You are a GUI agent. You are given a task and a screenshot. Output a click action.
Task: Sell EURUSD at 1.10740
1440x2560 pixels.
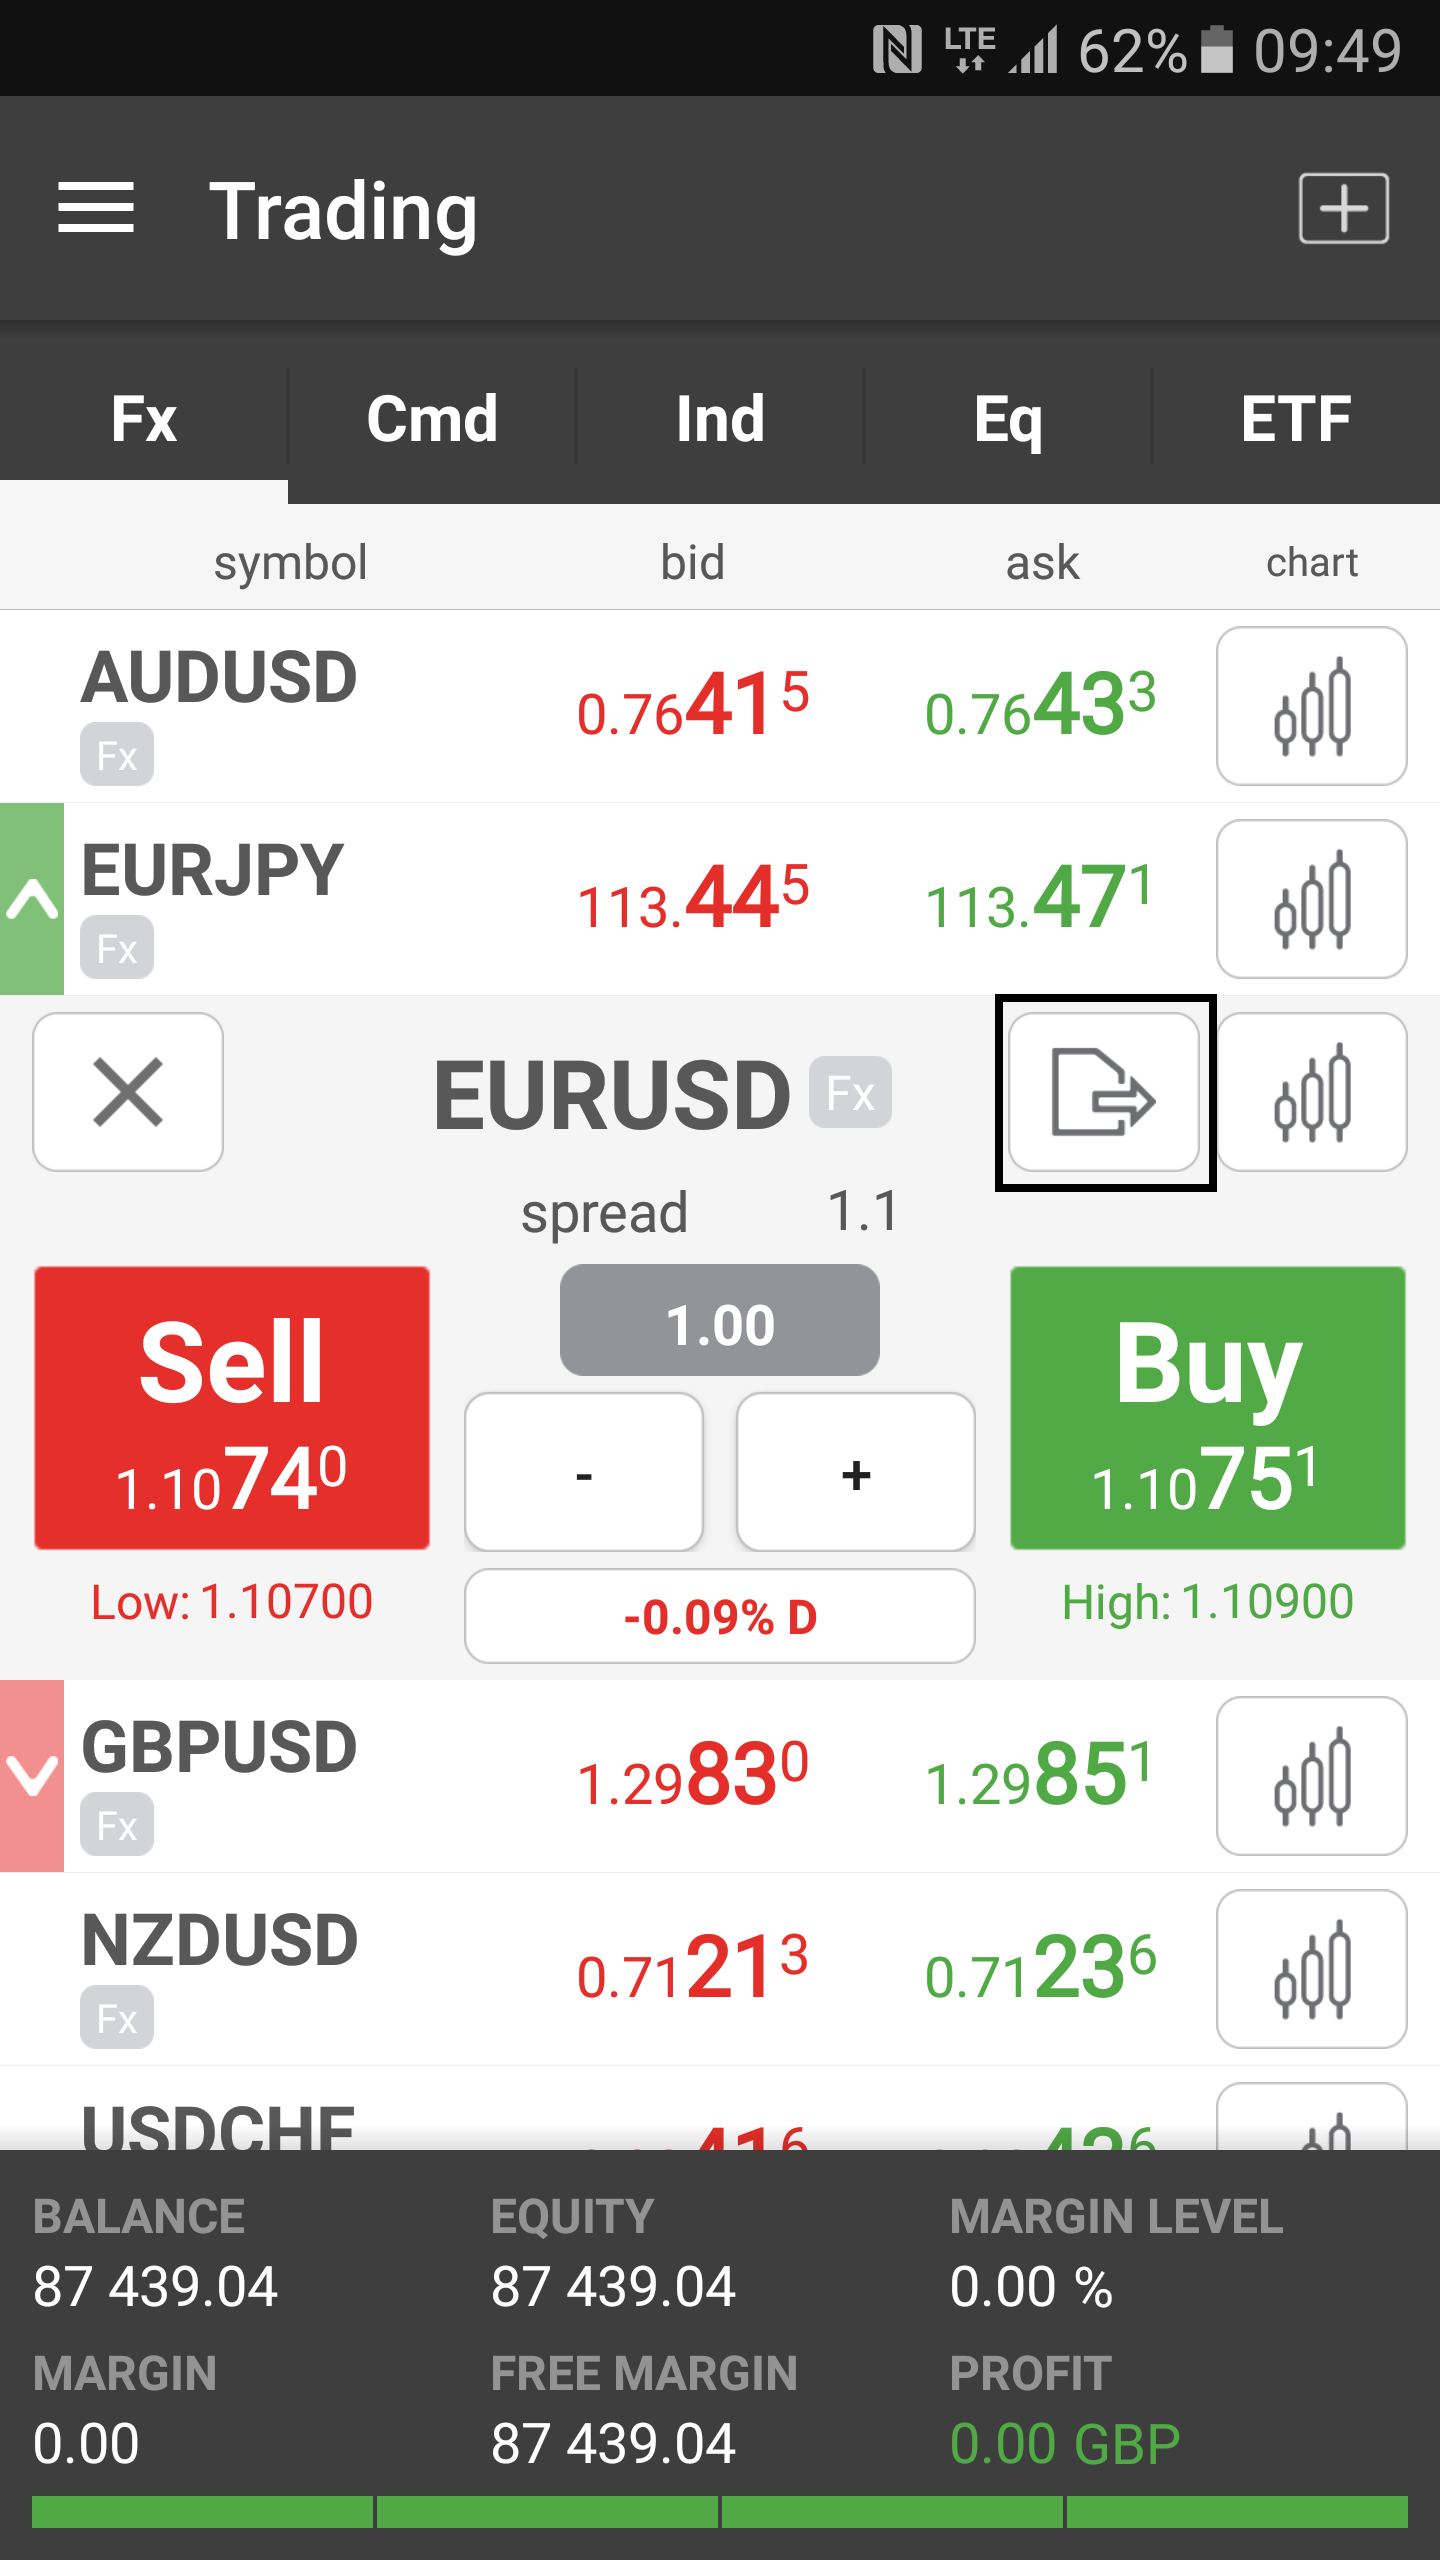coord(232,1408)
